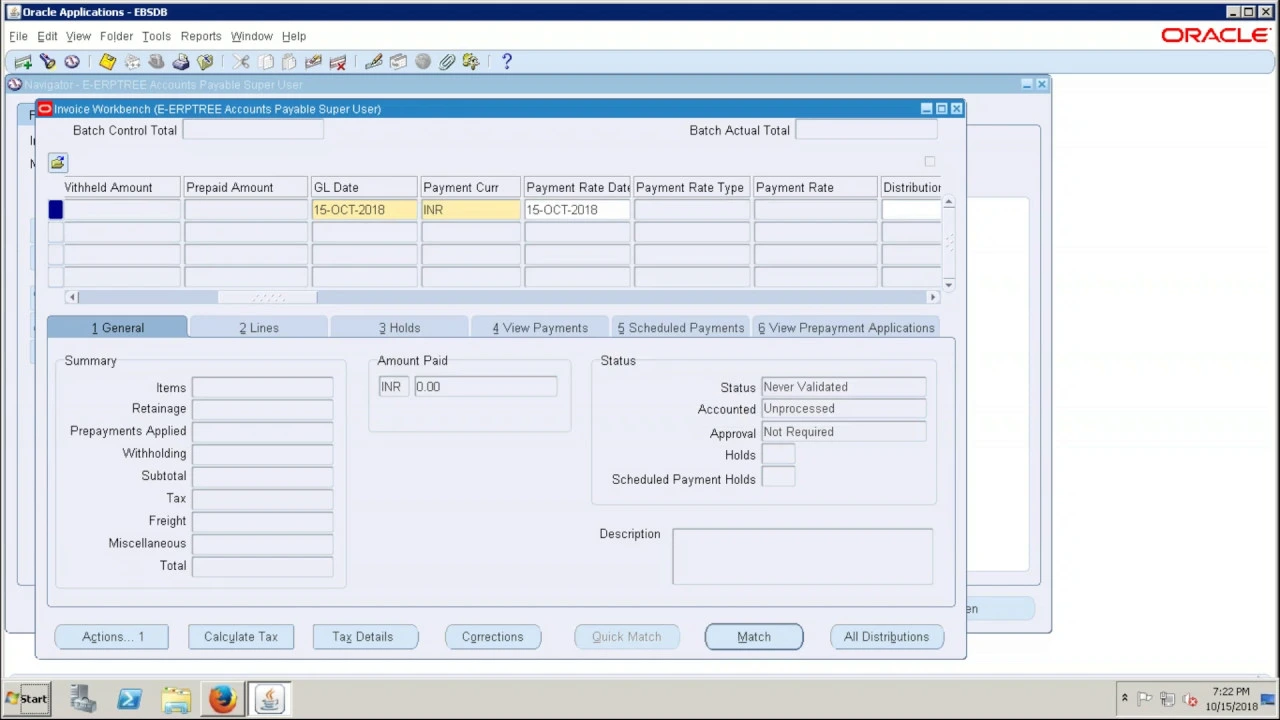Screen dimensions: 1280x720
Task: Click the Attachments paperclip icon
Action: coord(446,62)
